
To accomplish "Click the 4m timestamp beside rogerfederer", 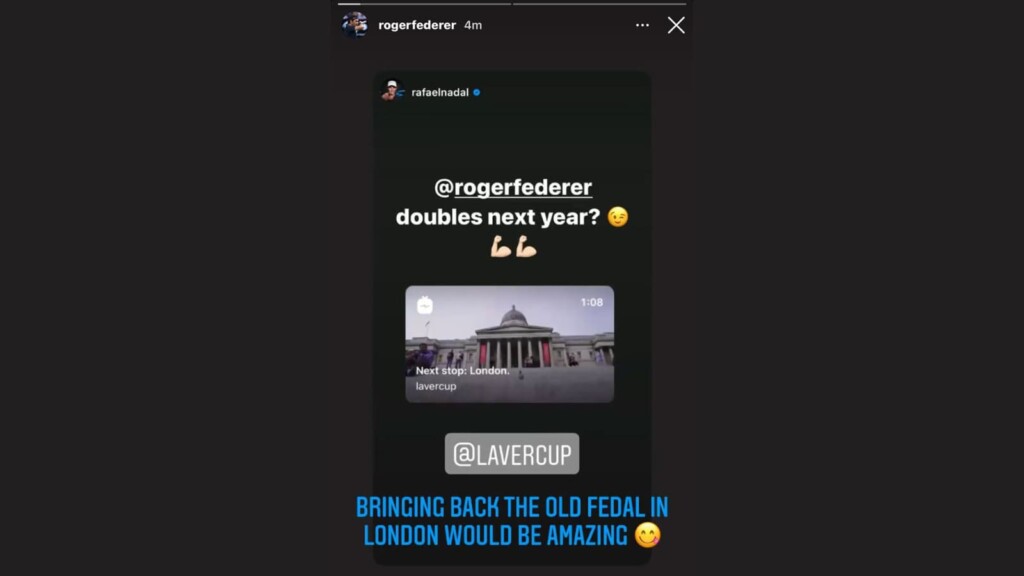I will click(x=473, y=25).
